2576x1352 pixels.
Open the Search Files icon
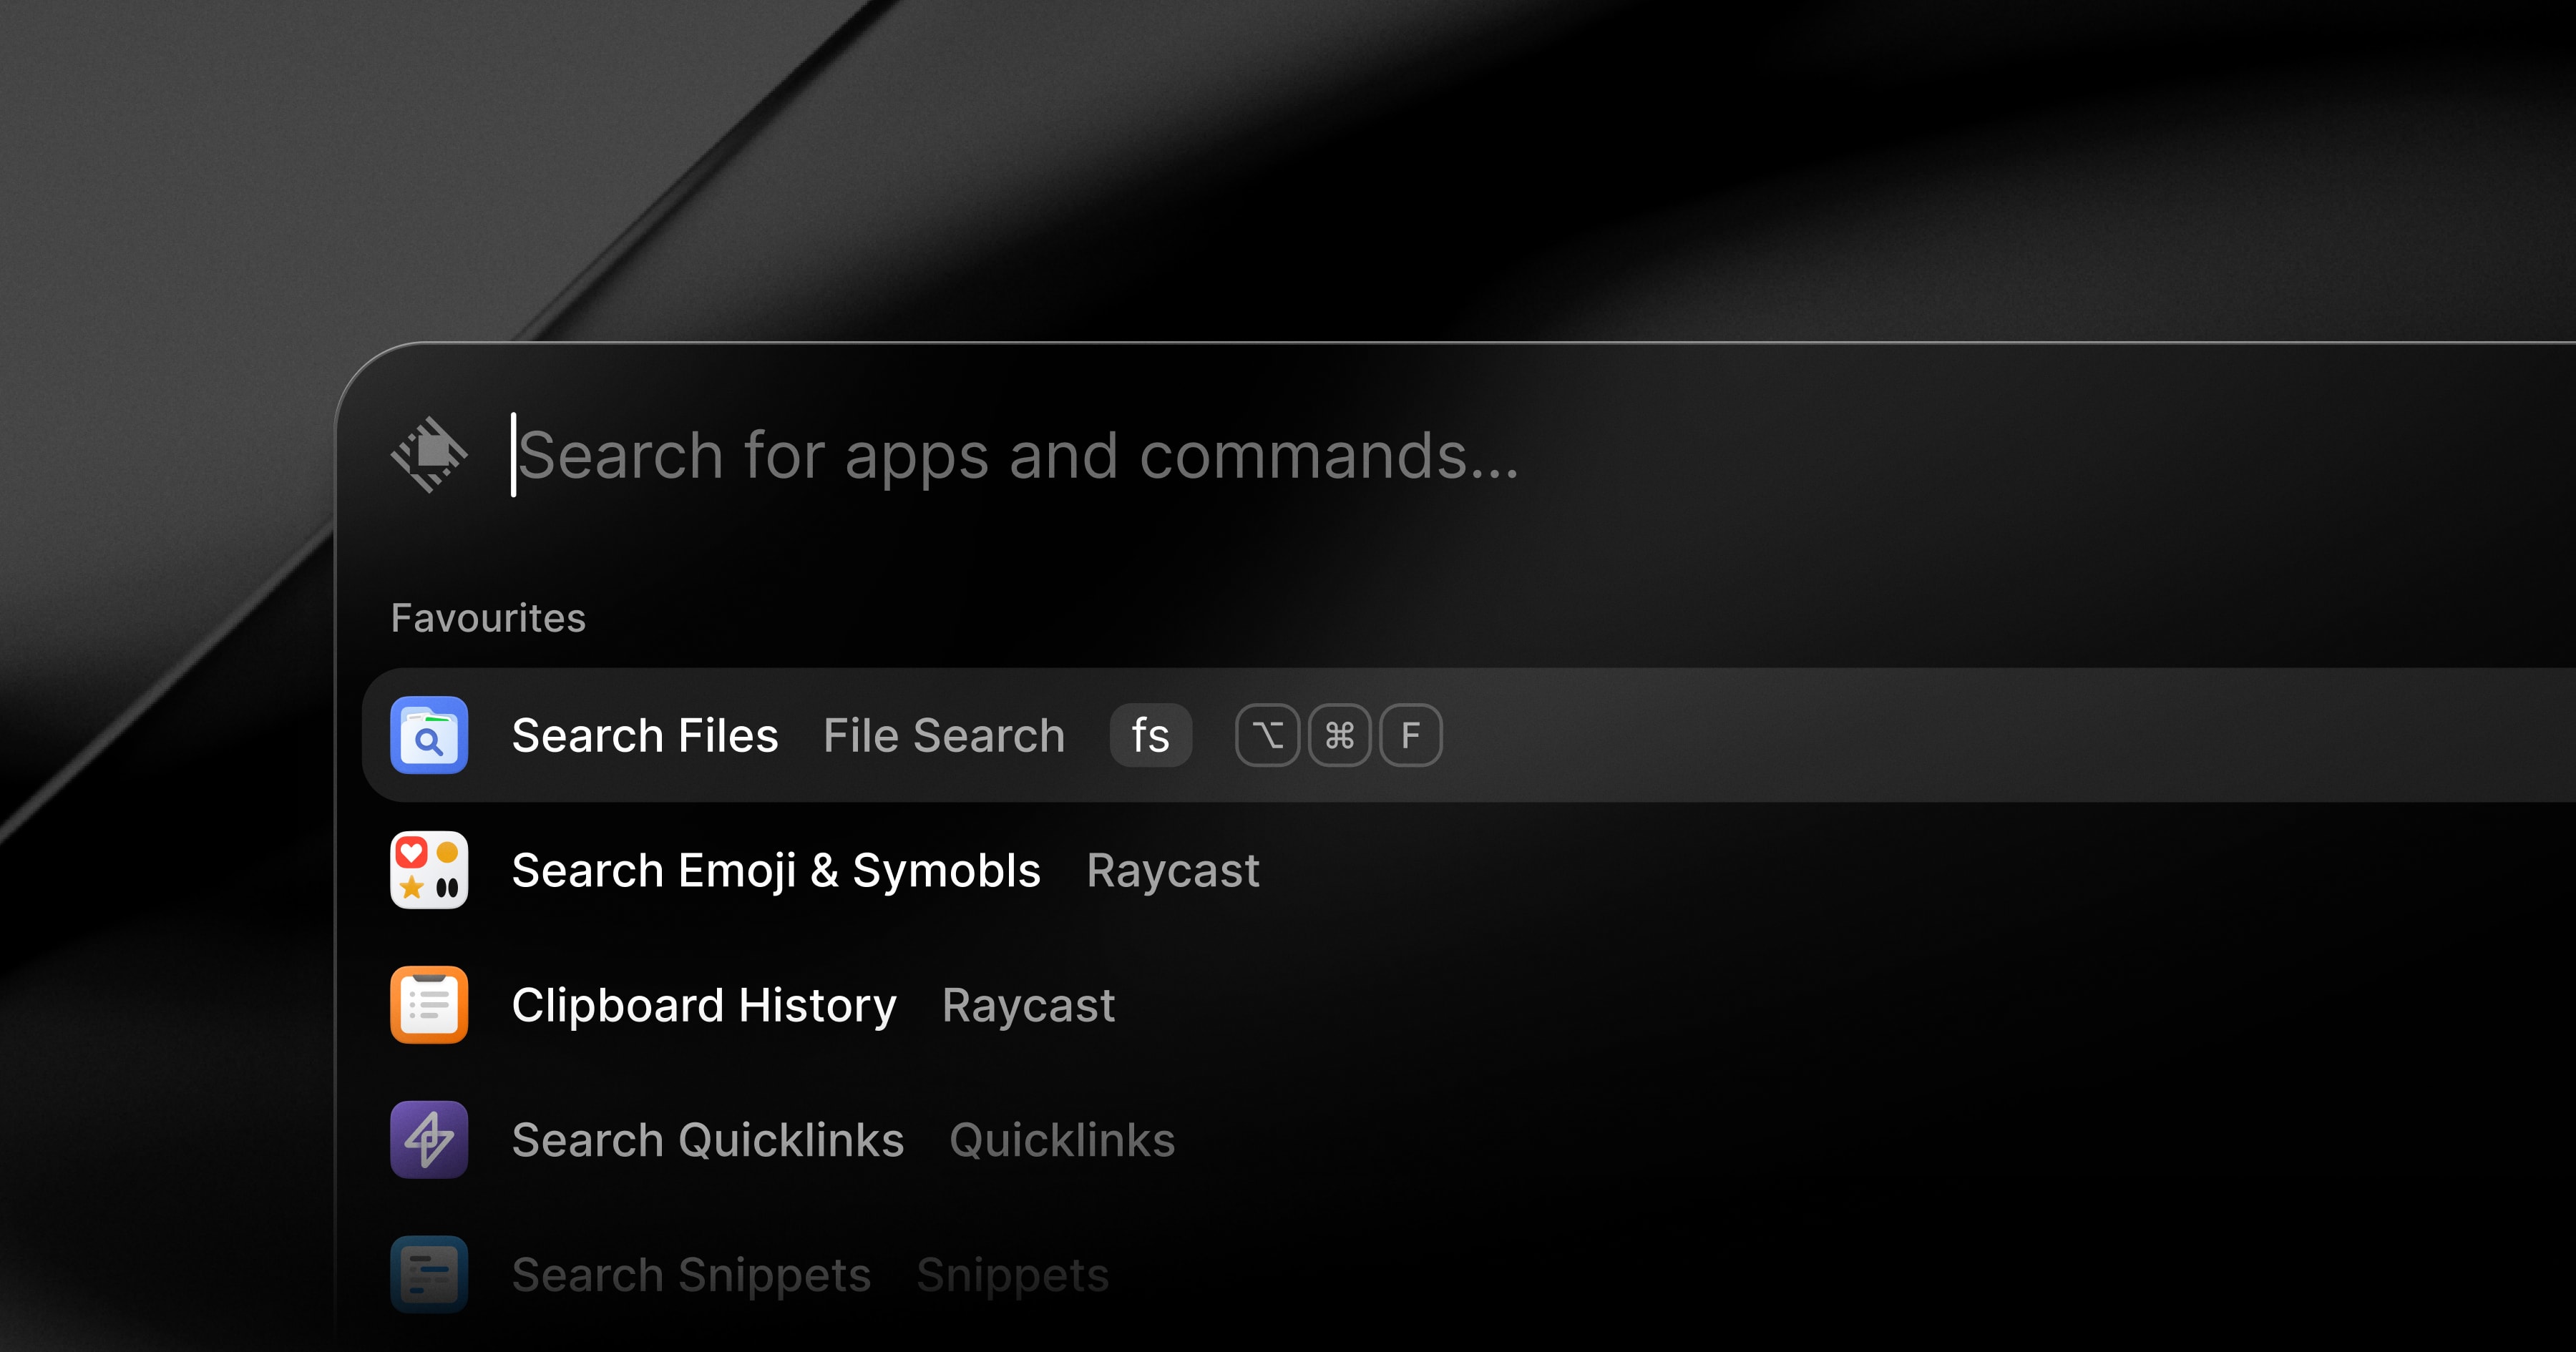tap(429, 735)
